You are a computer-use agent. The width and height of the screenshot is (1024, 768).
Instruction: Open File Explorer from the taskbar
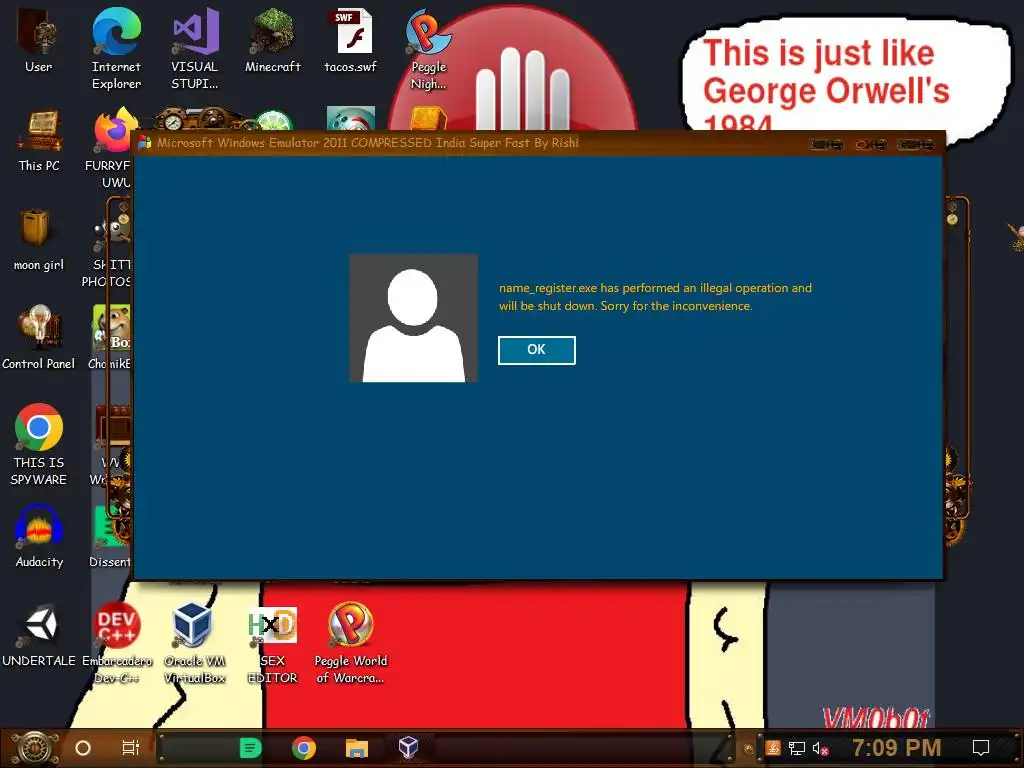pyautogui.click(x=357, y=748)
